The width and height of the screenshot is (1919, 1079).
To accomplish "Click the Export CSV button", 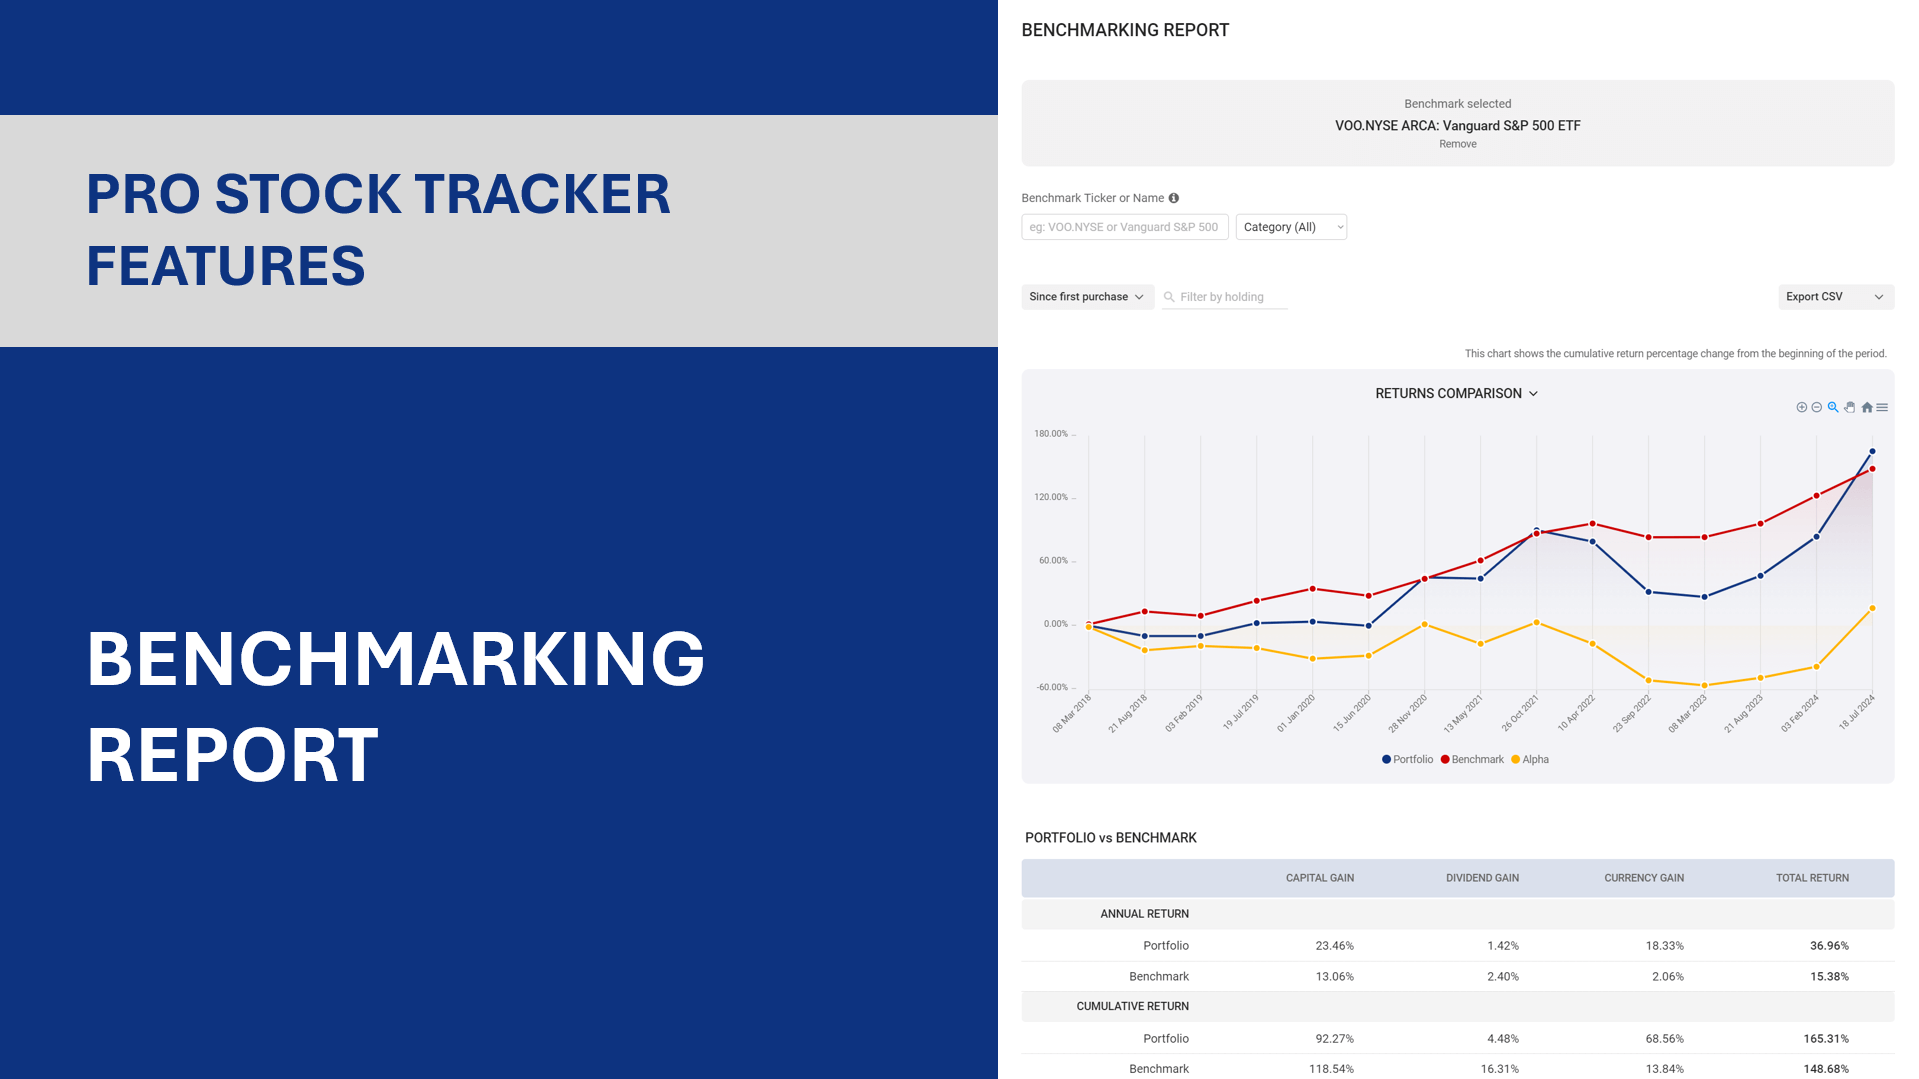I will tap(1812, 297).
